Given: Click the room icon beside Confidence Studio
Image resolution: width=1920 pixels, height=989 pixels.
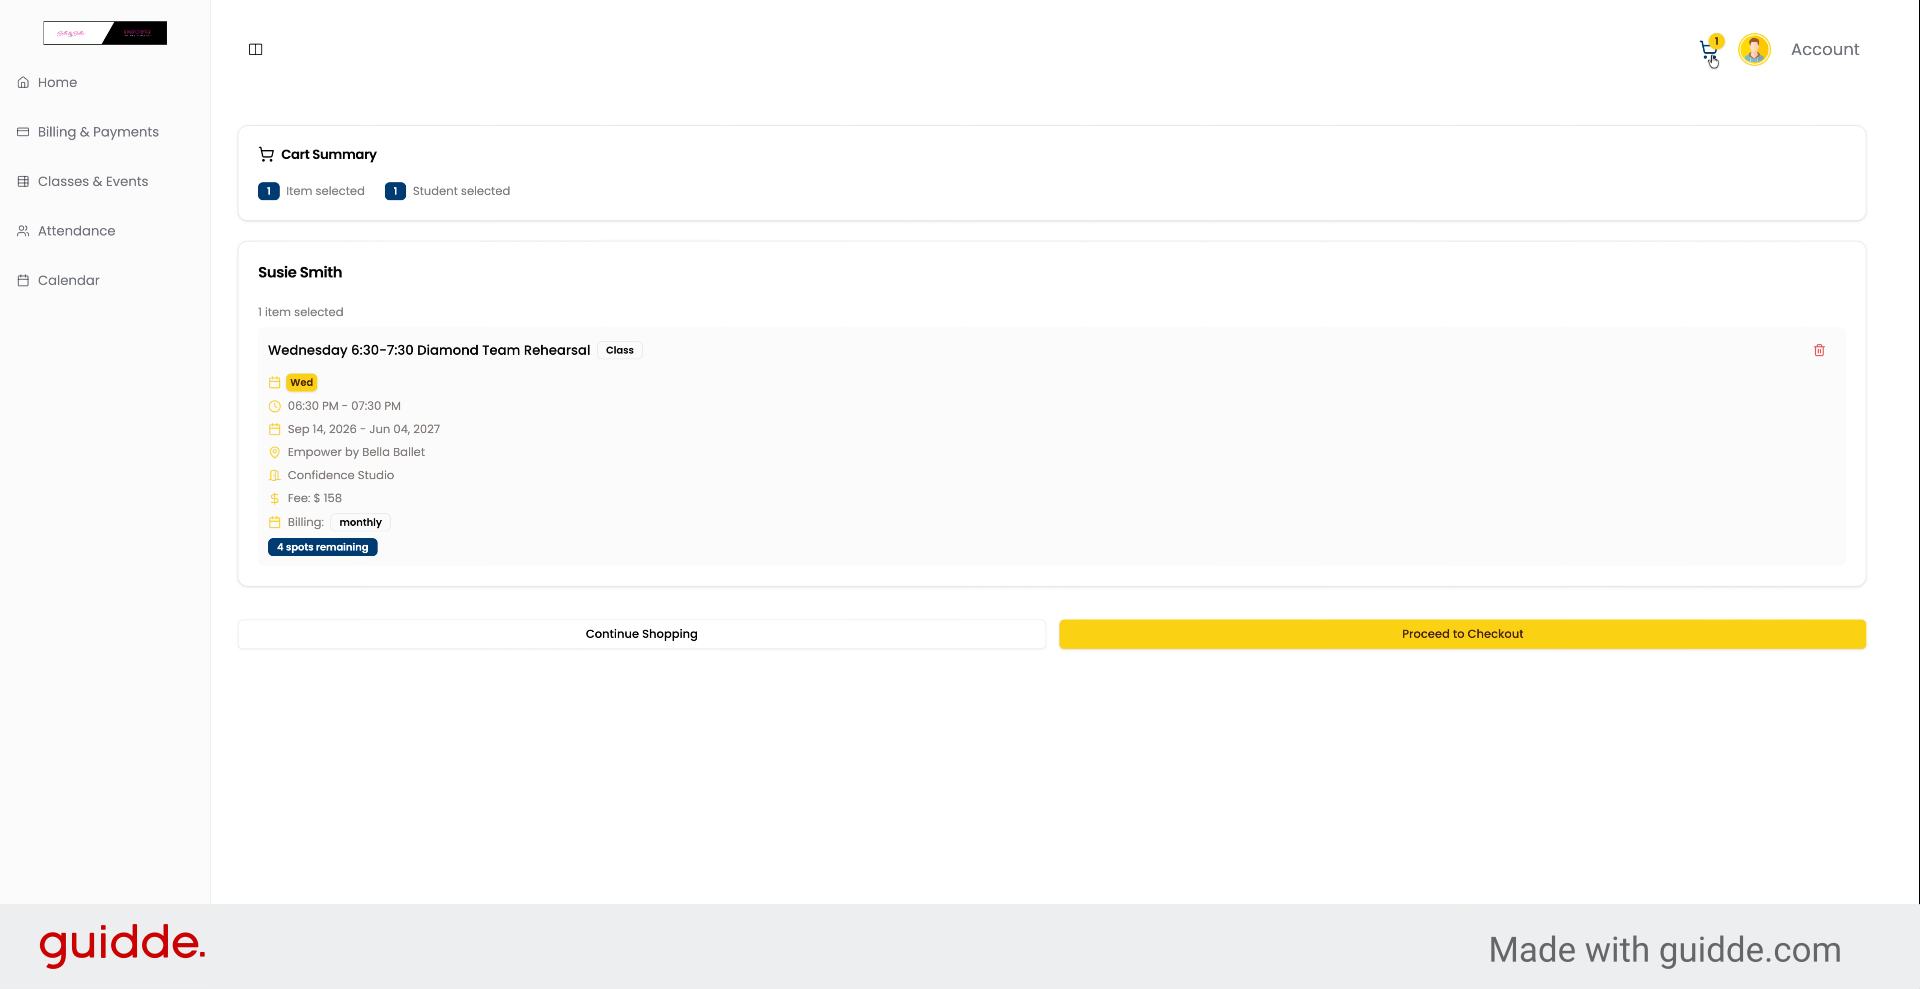Looking at the screenshot, I should point(274,475).
